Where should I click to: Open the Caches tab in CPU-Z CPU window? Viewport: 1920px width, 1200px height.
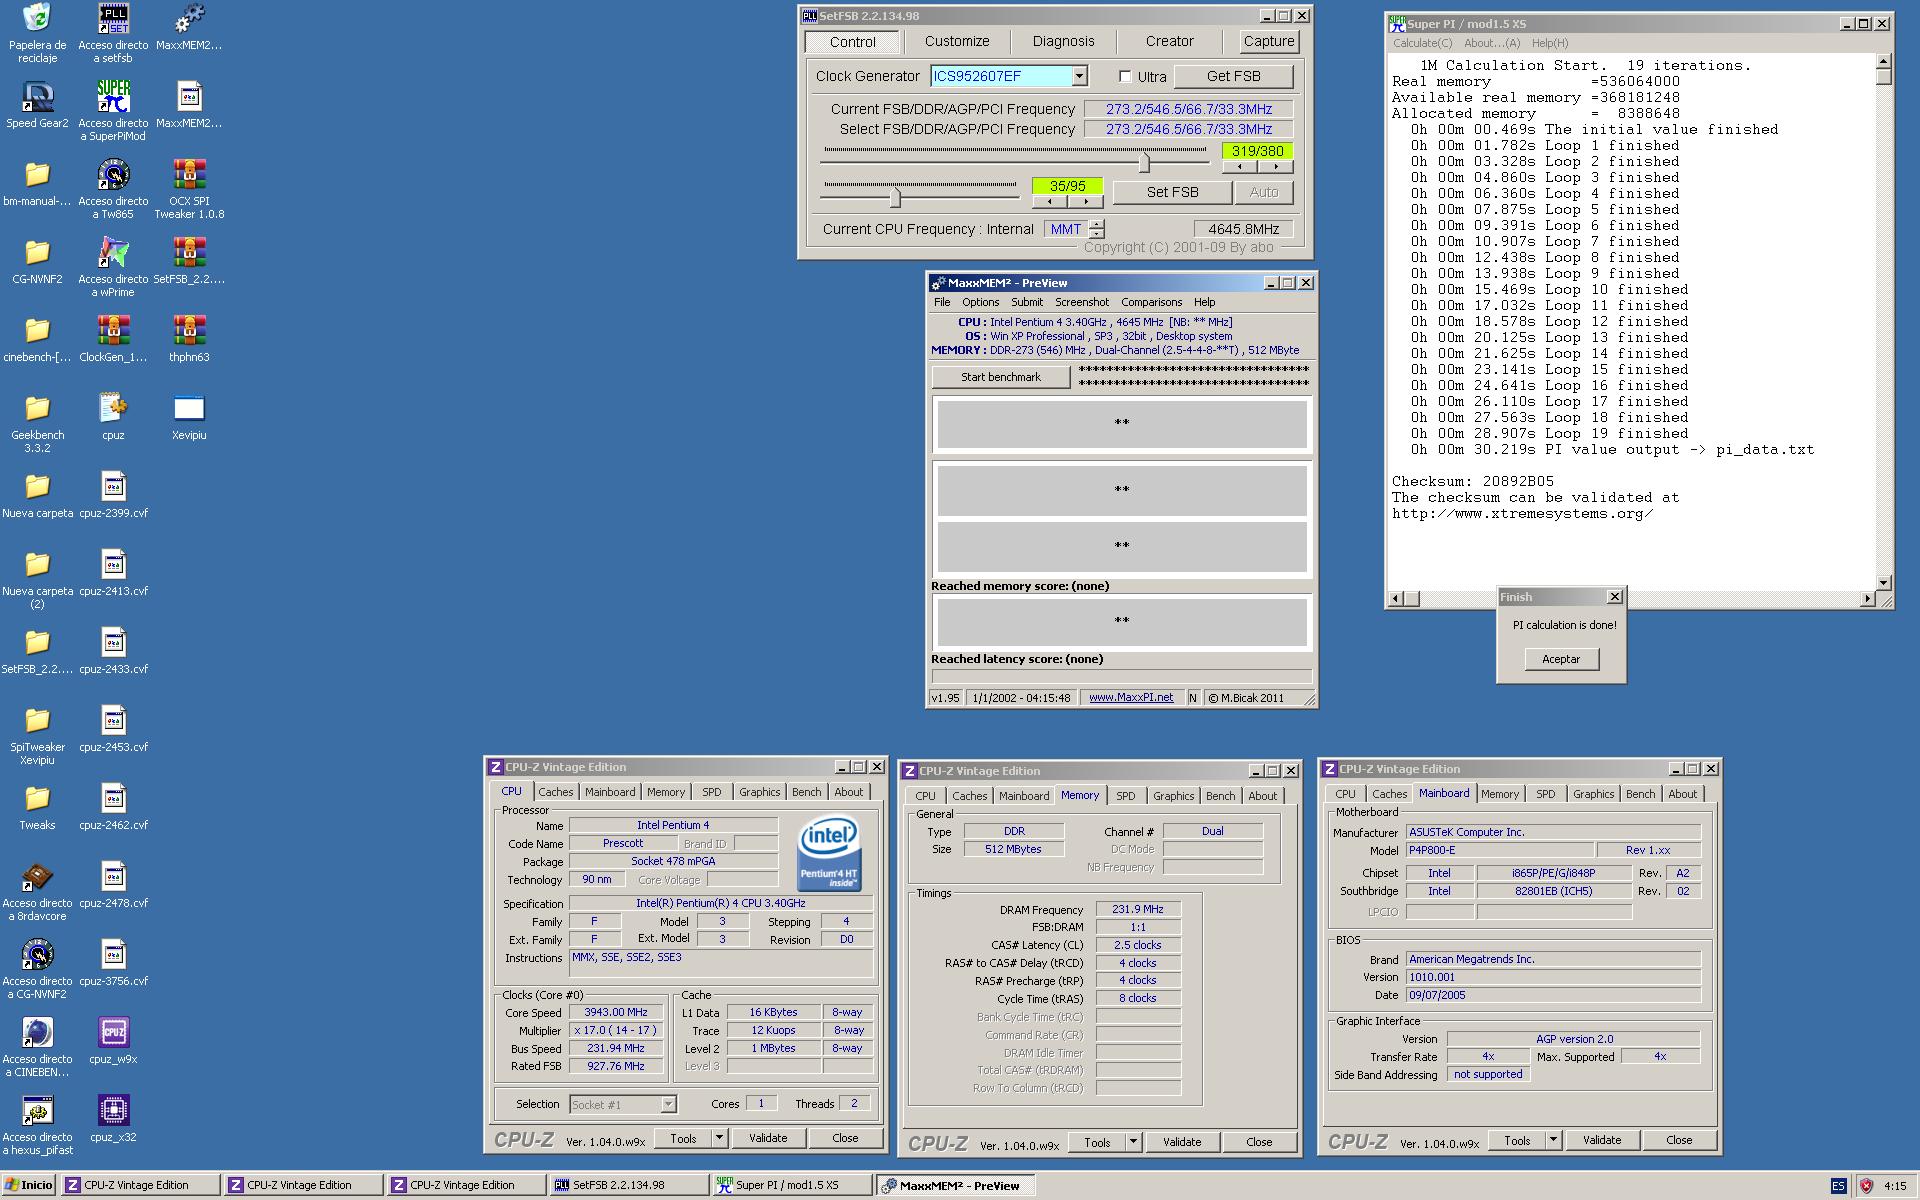(x=555, y=792)
